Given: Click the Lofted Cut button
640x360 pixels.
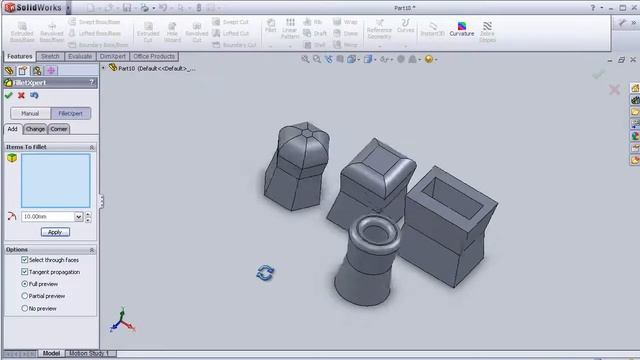Looking at the screenshot, I should click(231, 33).
